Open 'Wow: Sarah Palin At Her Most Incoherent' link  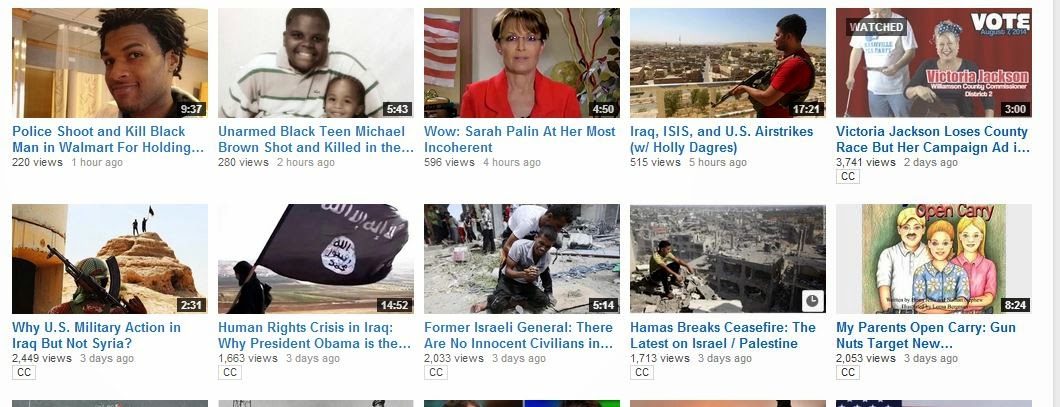(x=520, y=139)
